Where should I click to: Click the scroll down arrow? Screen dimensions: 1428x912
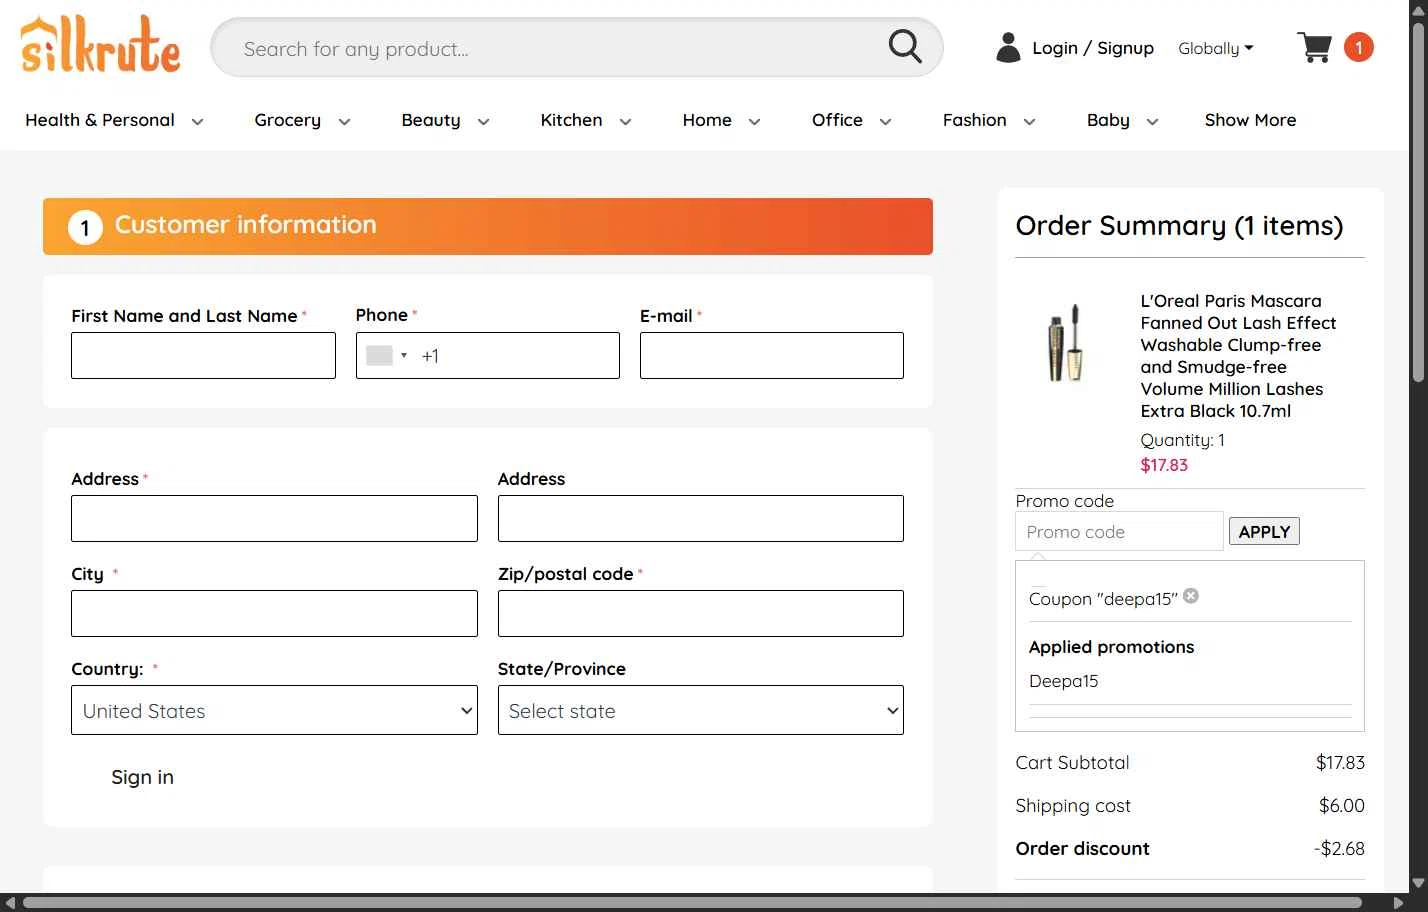tap(1417, 884)
